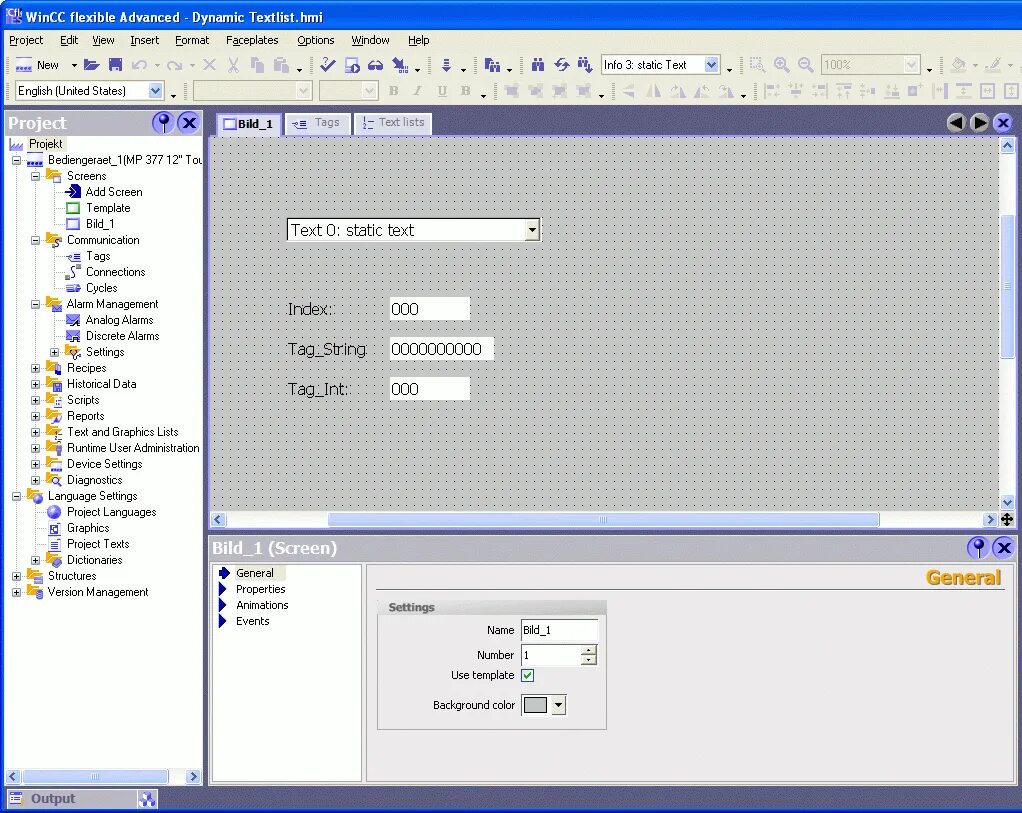Click the Bold formatting B icon
This screenshot has height=813, width=1022.
click(x=394, y=91)
